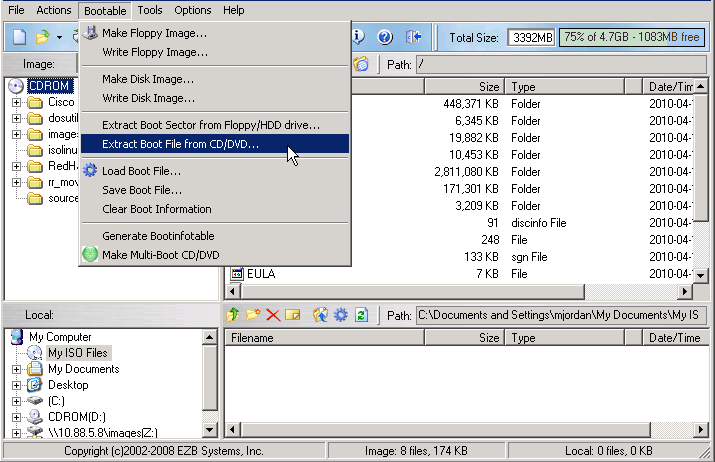Click the Open image folder icon
Image resolution: width=715 pixels, height=462 pixels.
(x=42, y=37)
